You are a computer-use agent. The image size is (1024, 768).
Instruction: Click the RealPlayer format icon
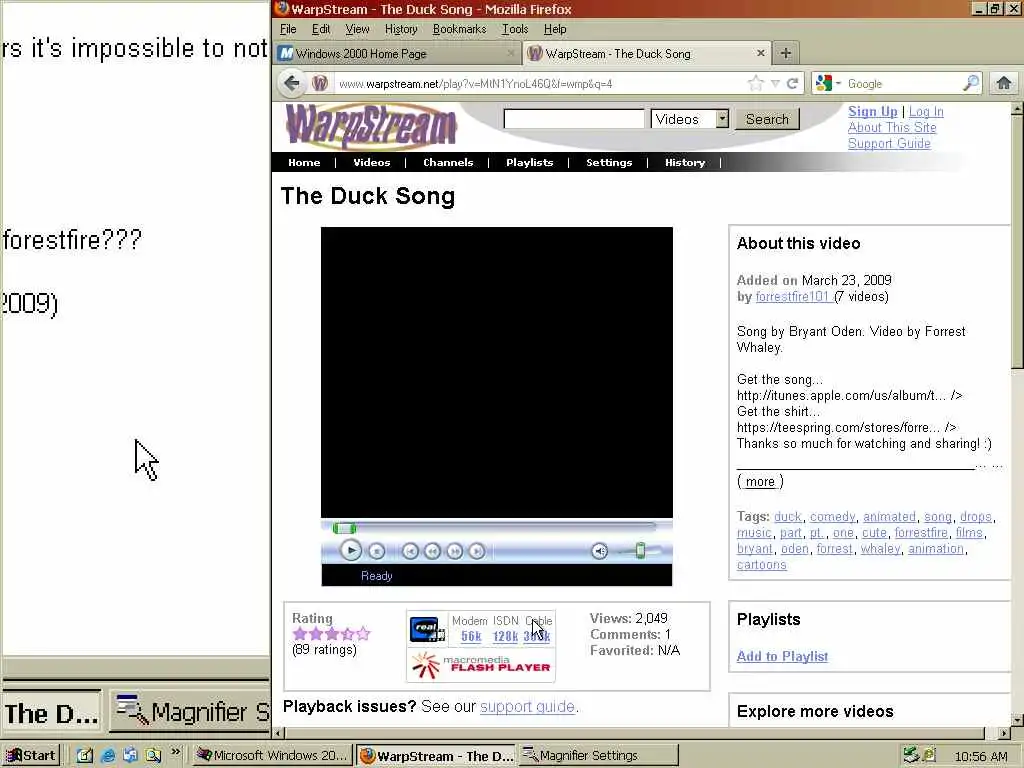(x=428, y=630)
